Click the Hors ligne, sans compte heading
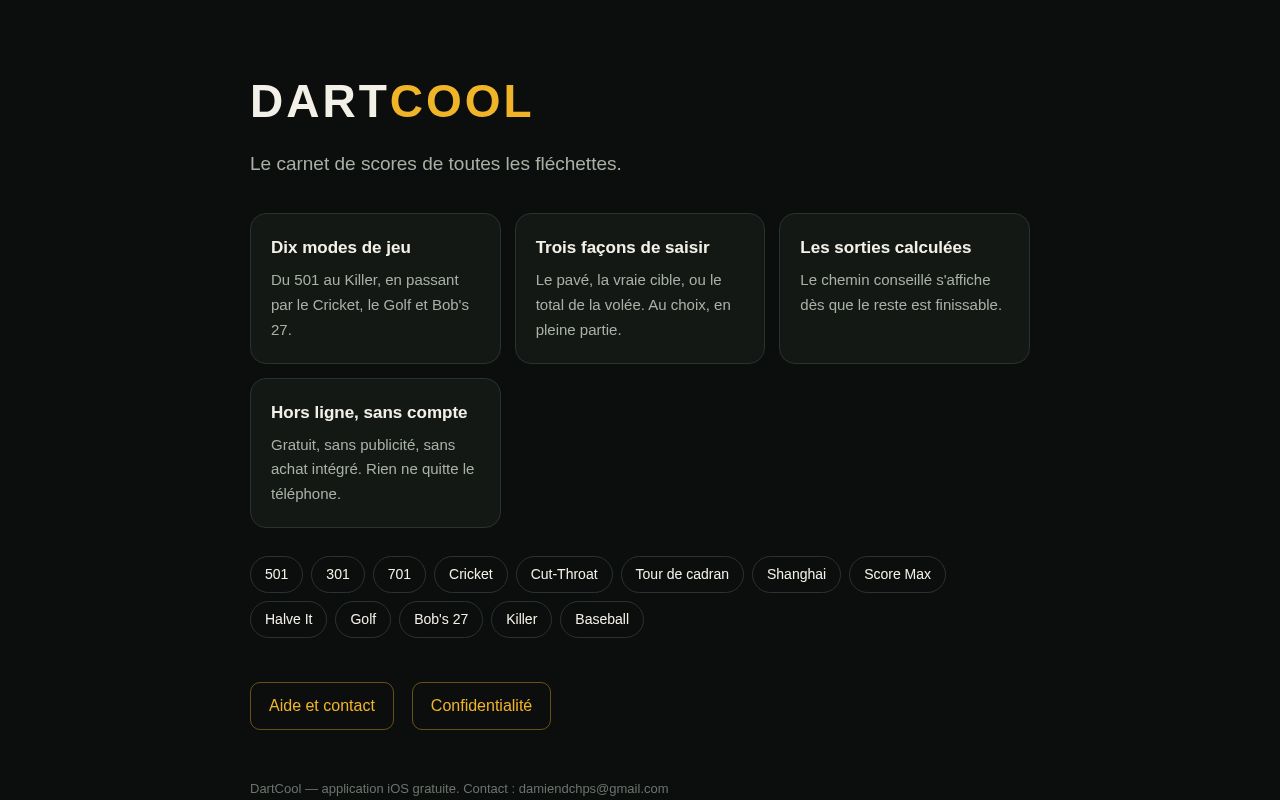 (369, 412)
